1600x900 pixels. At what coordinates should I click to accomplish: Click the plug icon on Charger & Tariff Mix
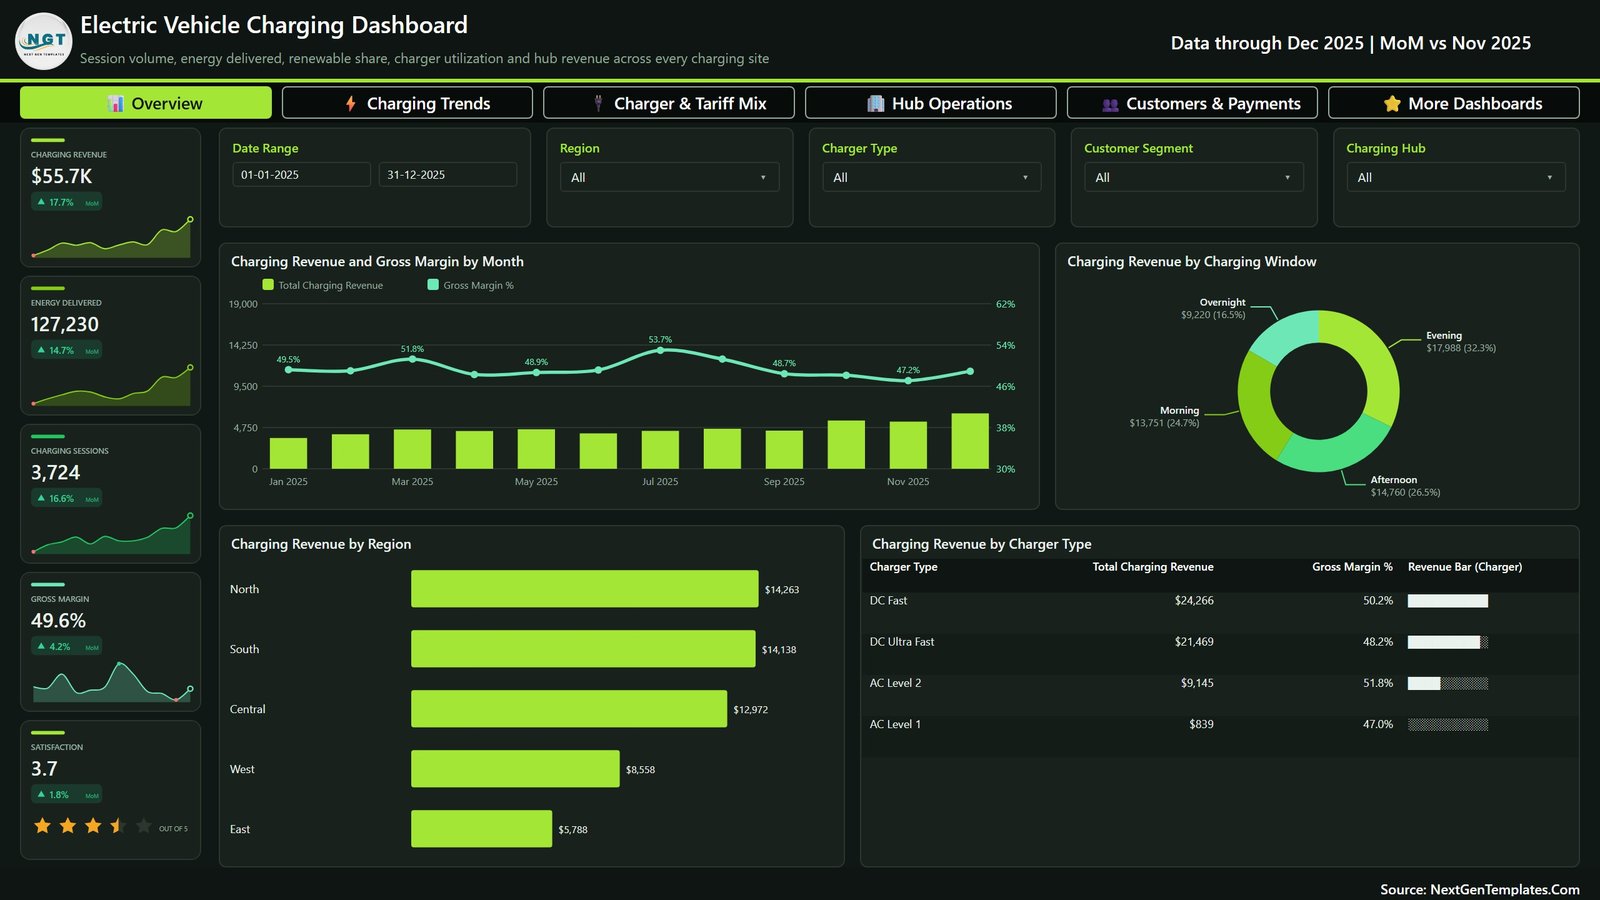pyautogui.click(x=598, y=104)
